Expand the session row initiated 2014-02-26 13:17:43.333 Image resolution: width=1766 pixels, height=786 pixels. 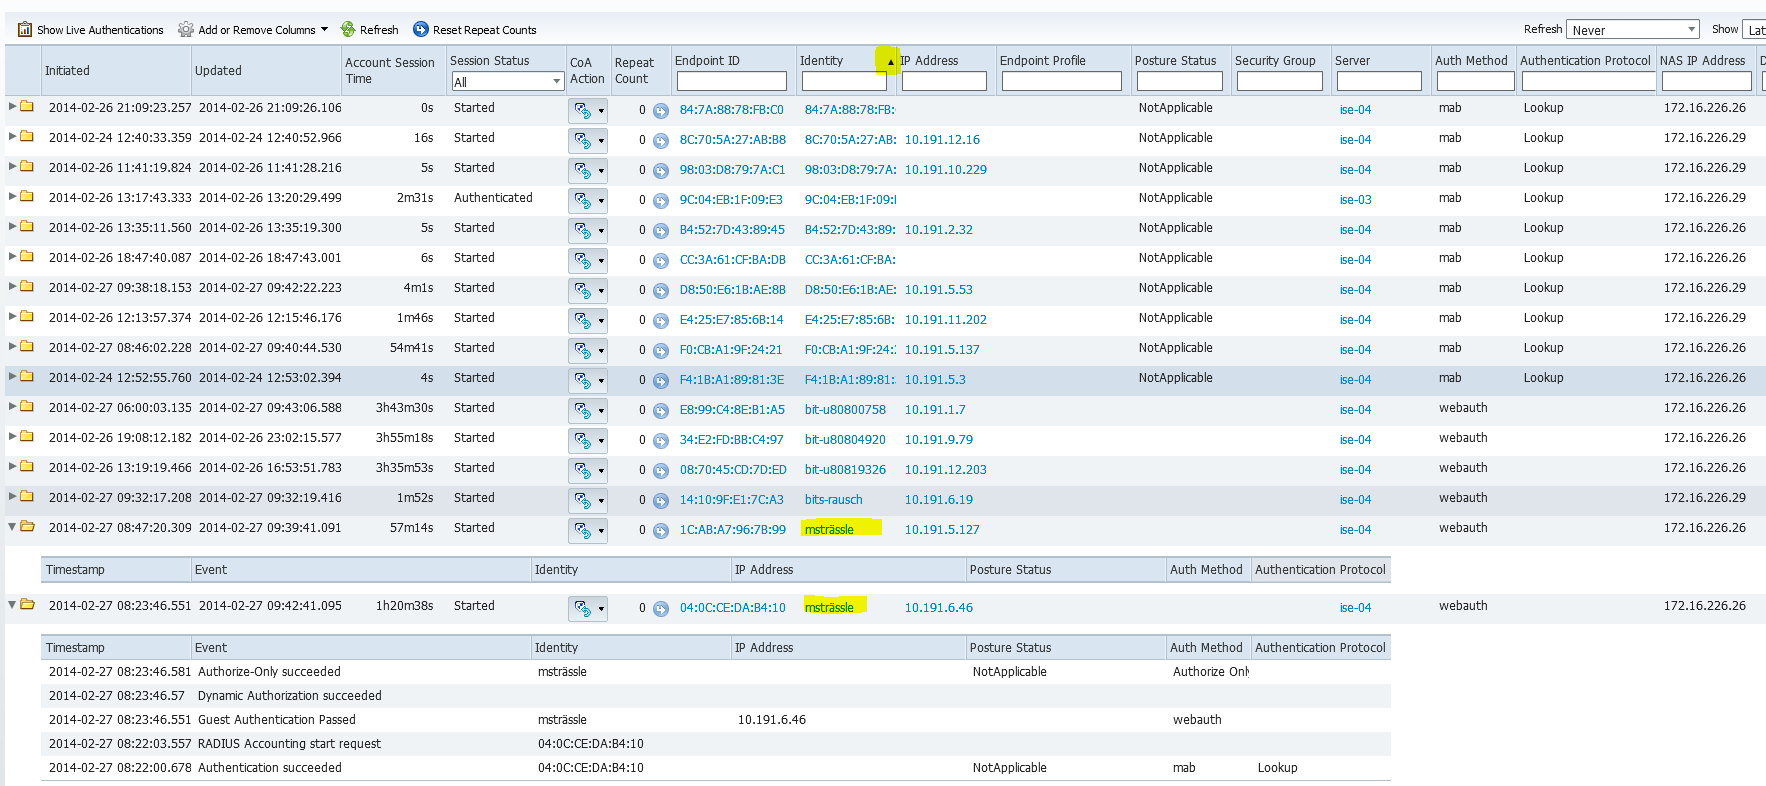[12, 196]
